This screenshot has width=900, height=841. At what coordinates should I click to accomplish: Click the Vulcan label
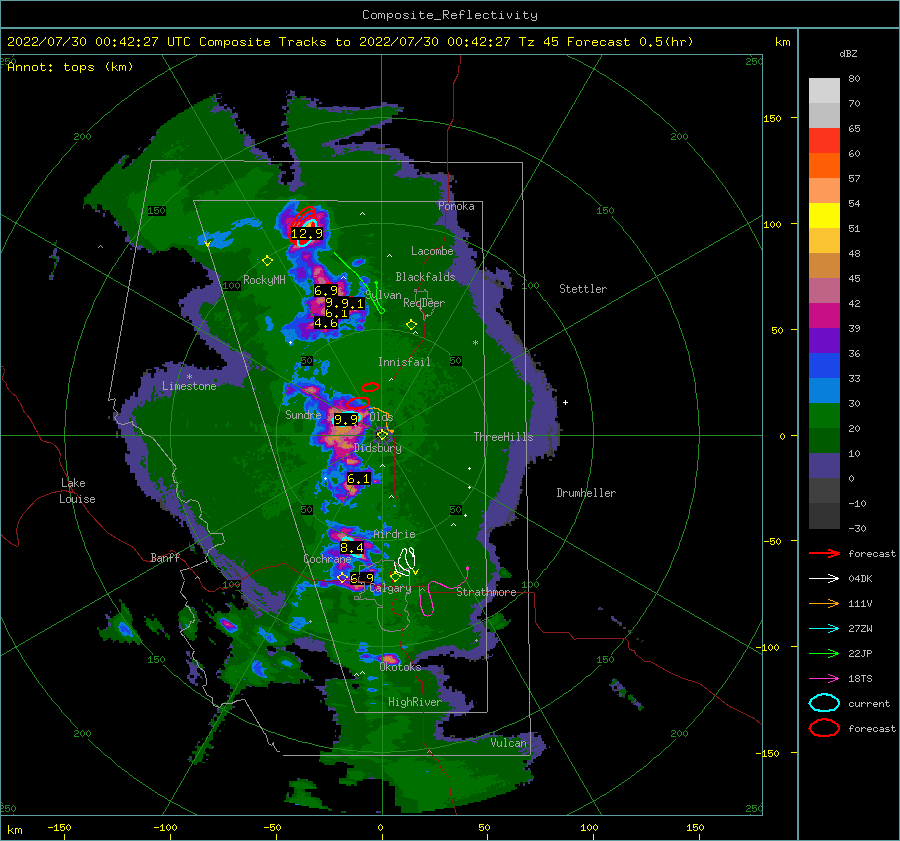pyautogui.click(x=508, y=743)
